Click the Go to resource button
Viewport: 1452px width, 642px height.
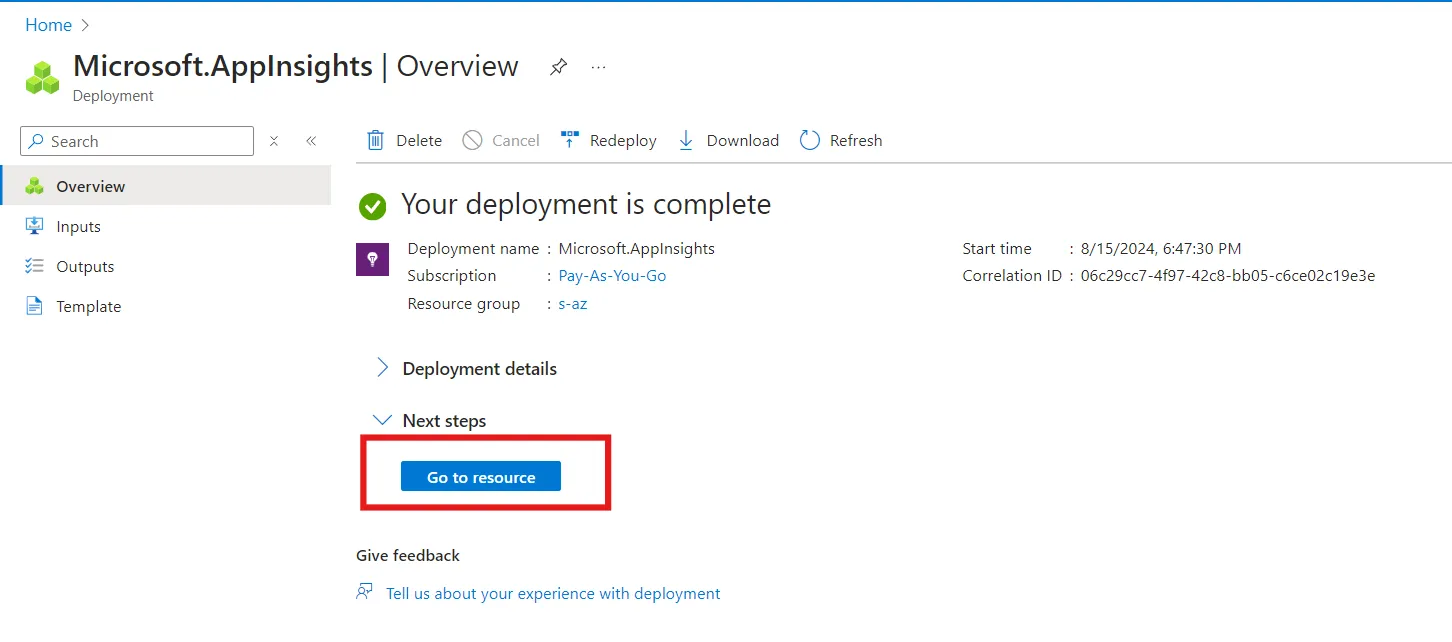(480, 476)
